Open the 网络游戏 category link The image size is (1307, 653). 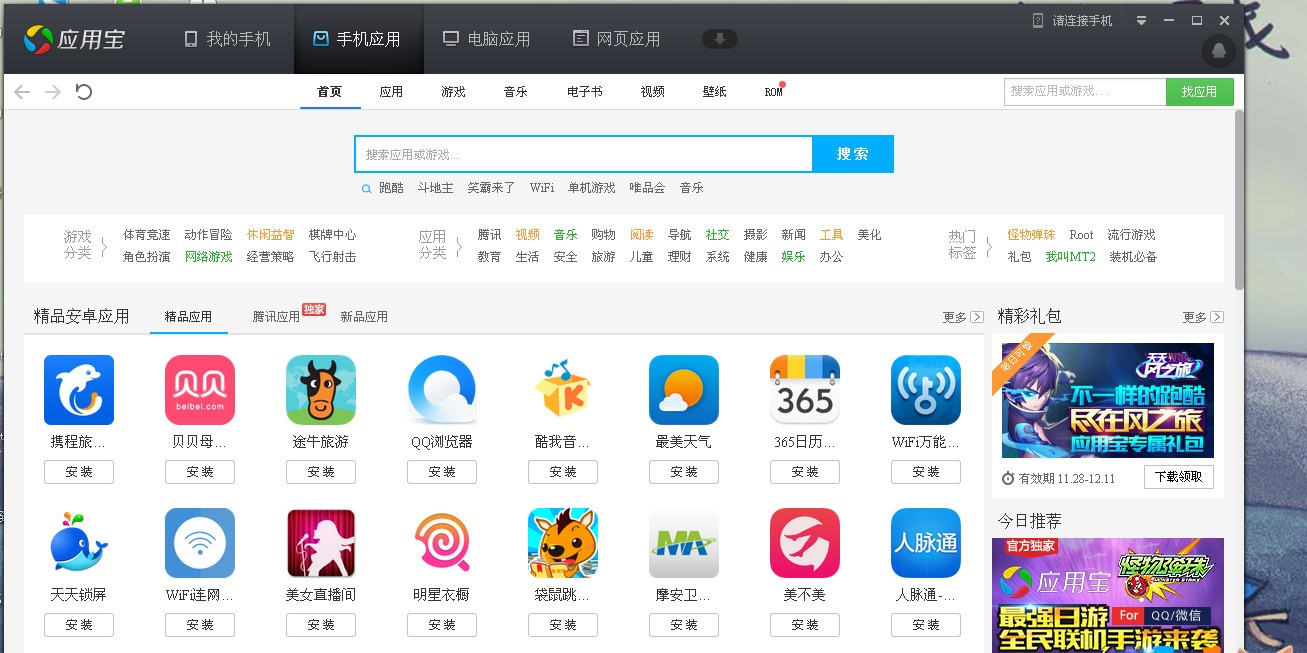(208, 257)
